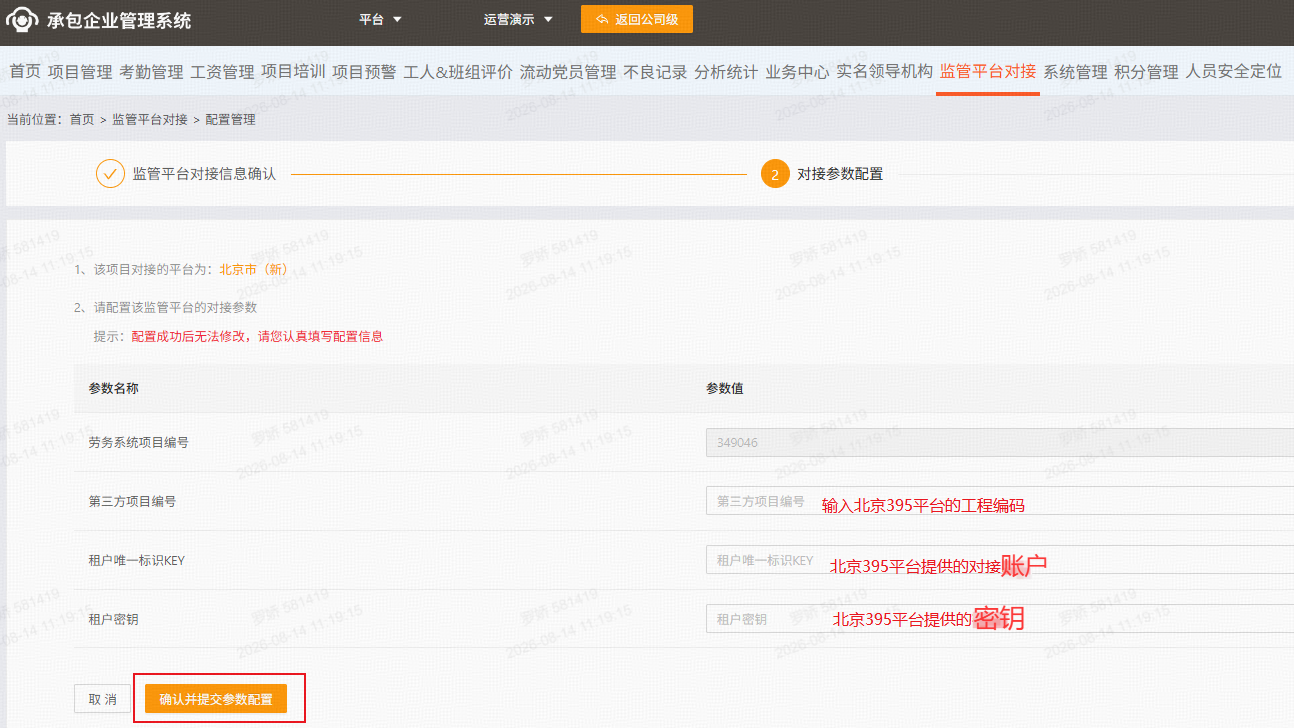Click the 首页 breadcrumb link
Viewport: 1294px width, 728px height.
tap(82, 119)
